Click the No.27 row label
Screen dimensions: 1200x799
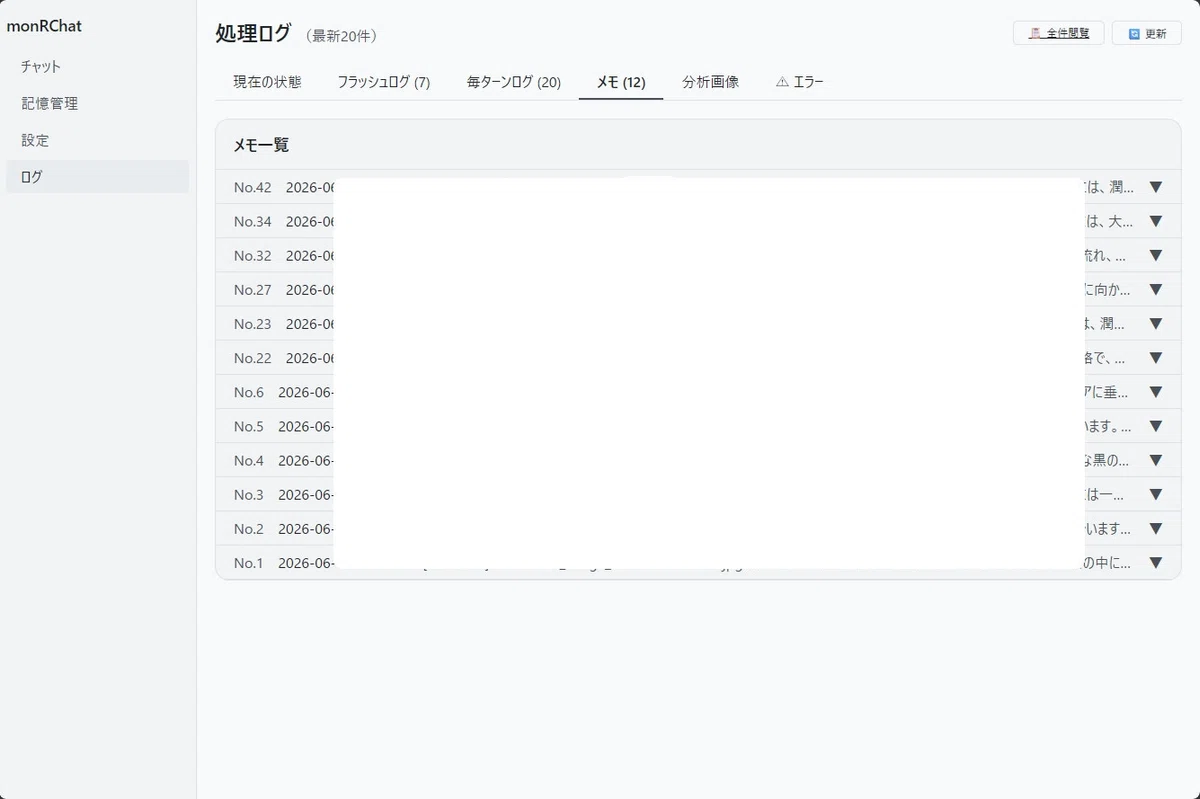point(253,289)
